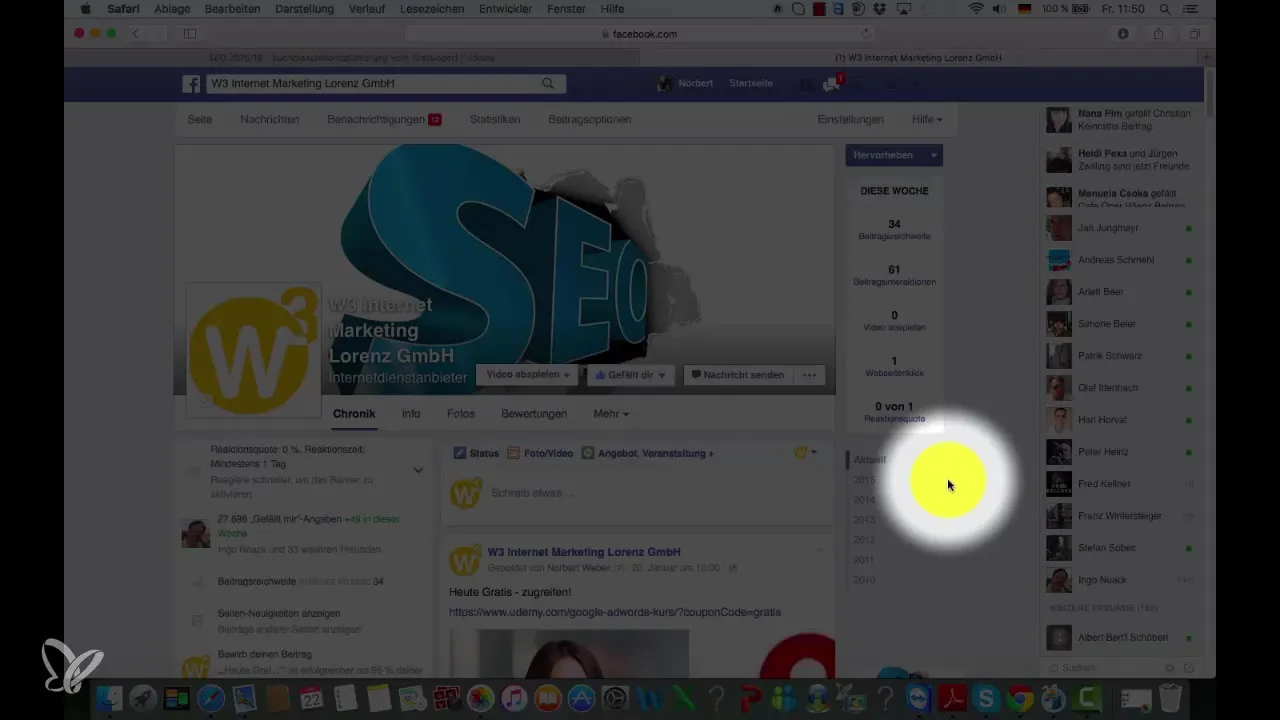
Task: Open the messages icon with red badge
Action: [831, 84]
